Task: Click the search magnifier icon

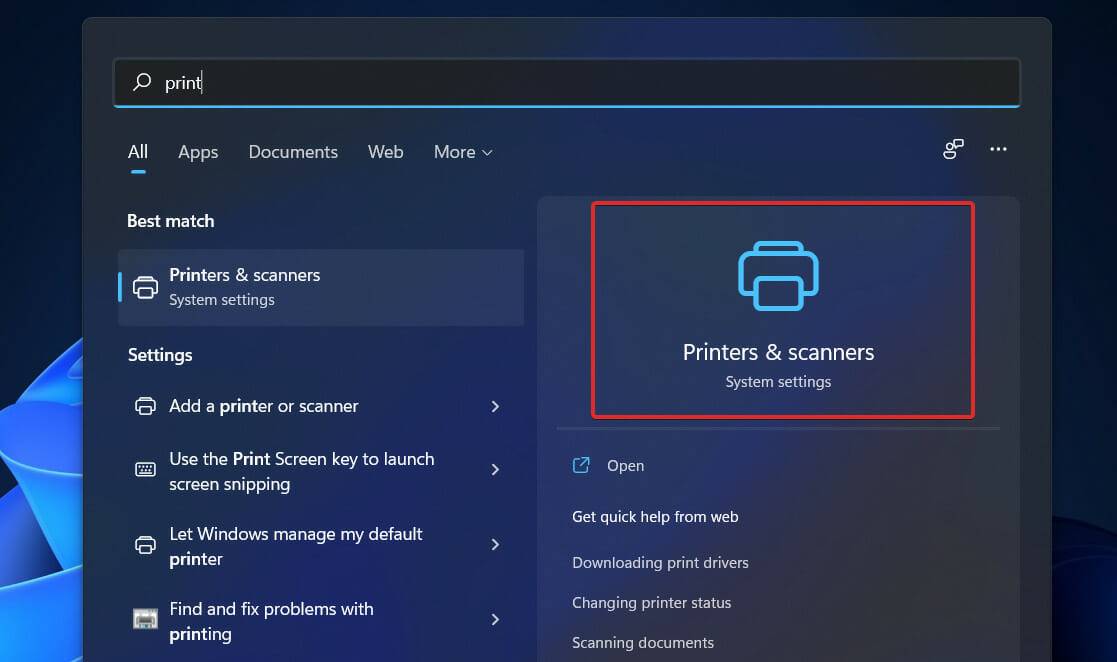Action: tap(140, 82)
